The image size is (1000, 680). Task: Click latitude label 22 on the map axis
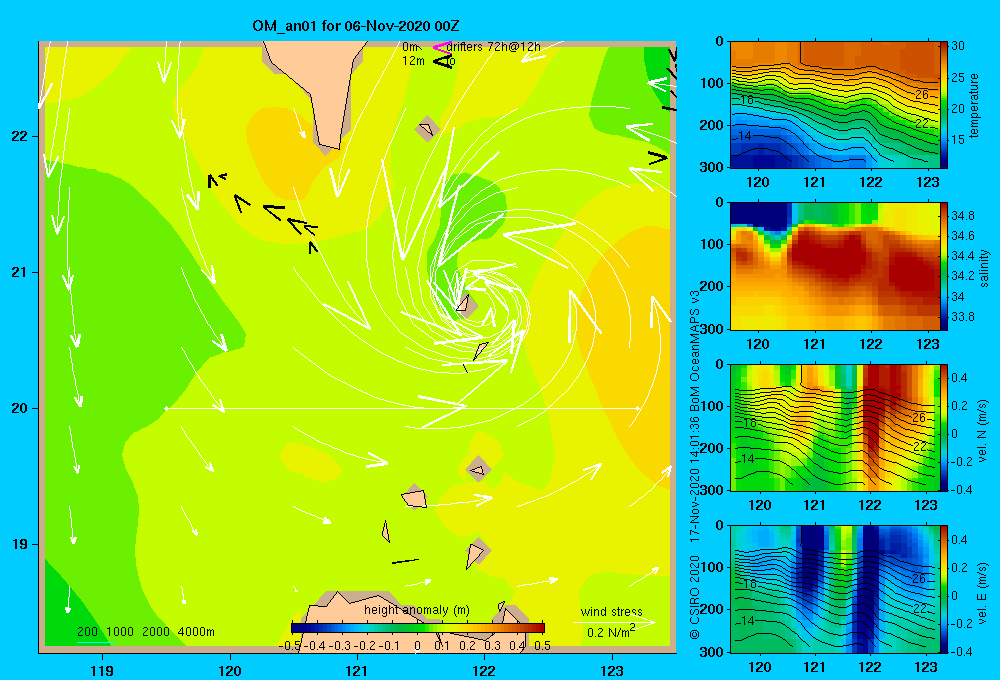coord(19,136)
